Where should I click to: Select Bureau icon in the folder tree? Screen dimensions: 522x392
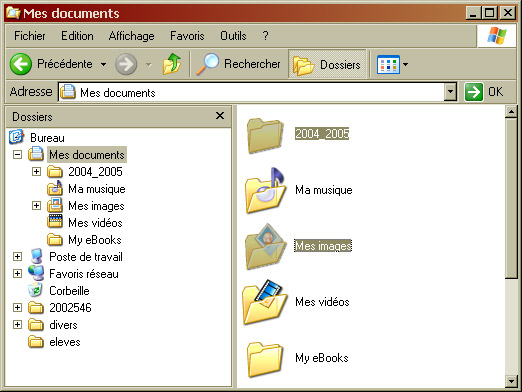point(16,137)
